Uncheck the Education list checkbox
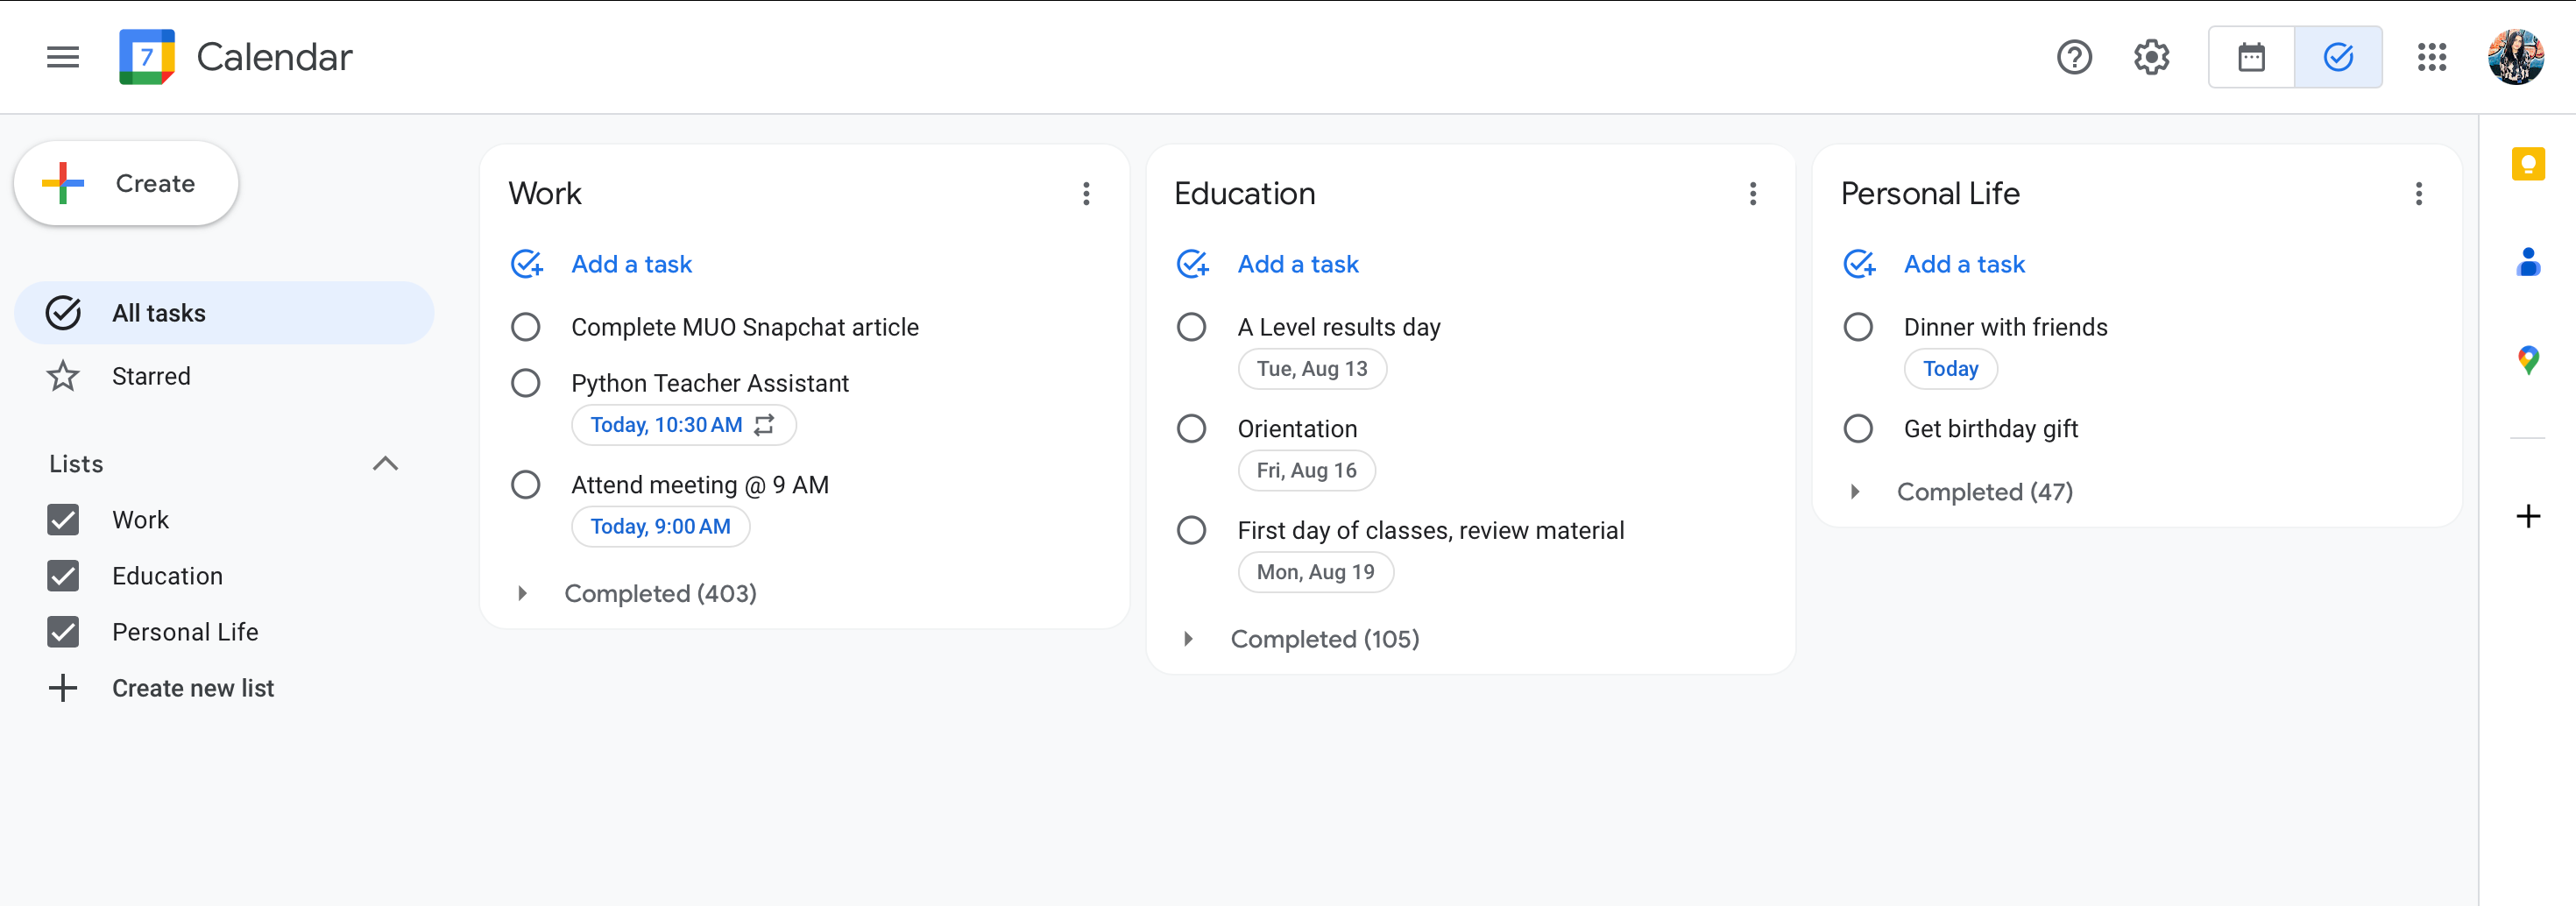Viewport: 2576px width, 906px height. point(63,576)
